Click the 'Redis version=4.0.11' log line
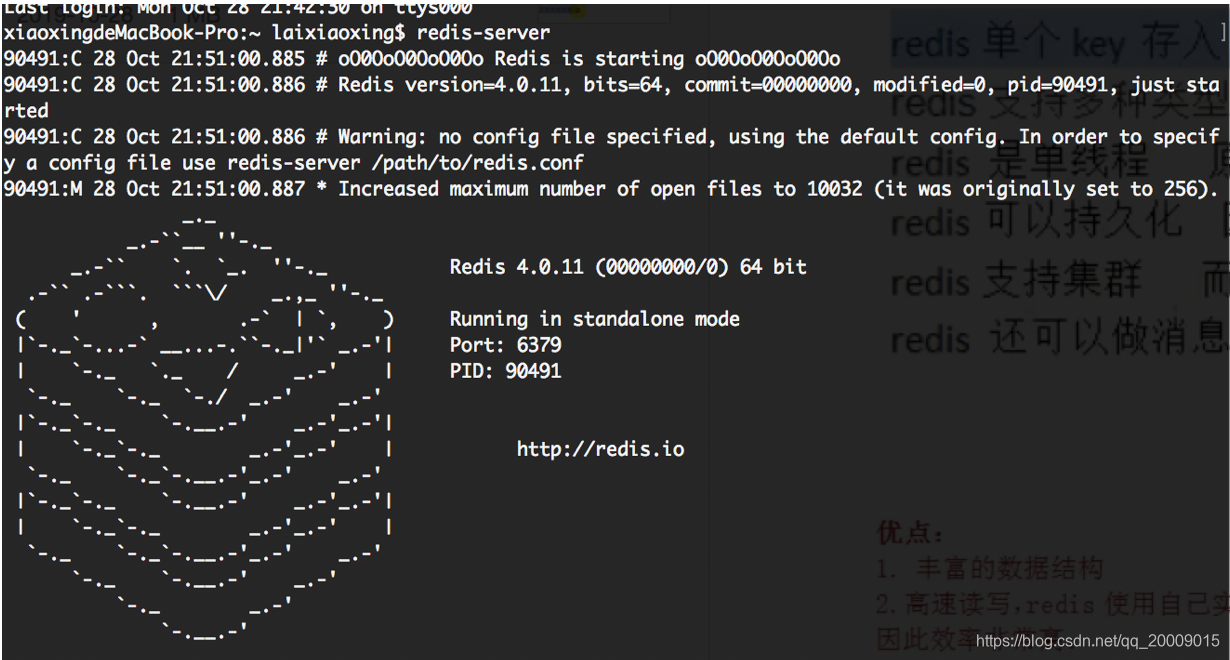 pyautogui.click(x=612, y=97)
